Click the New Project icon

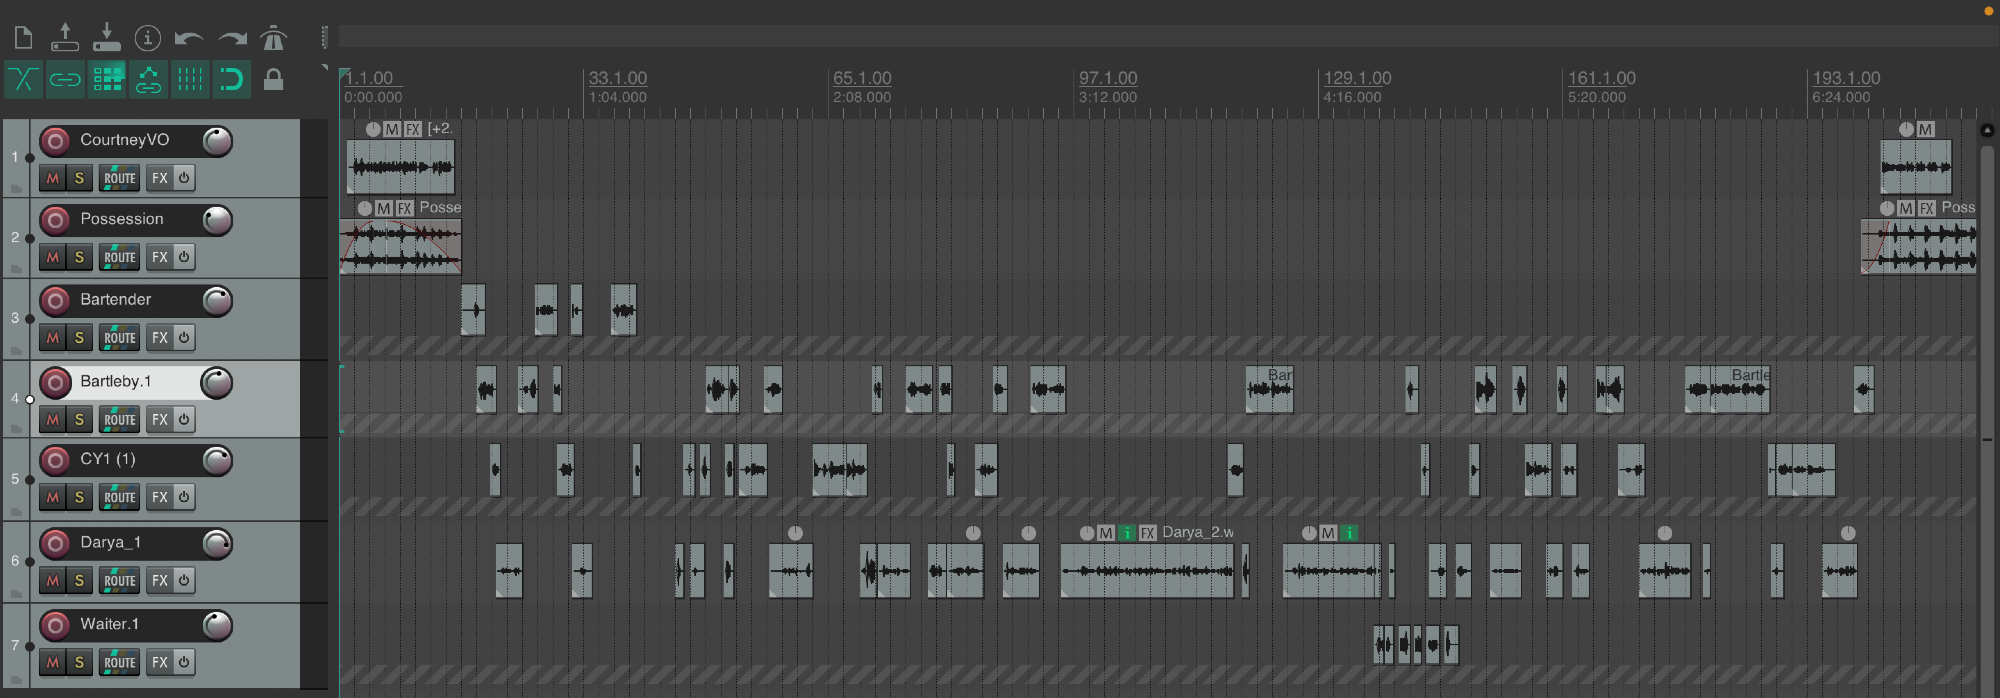point(23,38)
